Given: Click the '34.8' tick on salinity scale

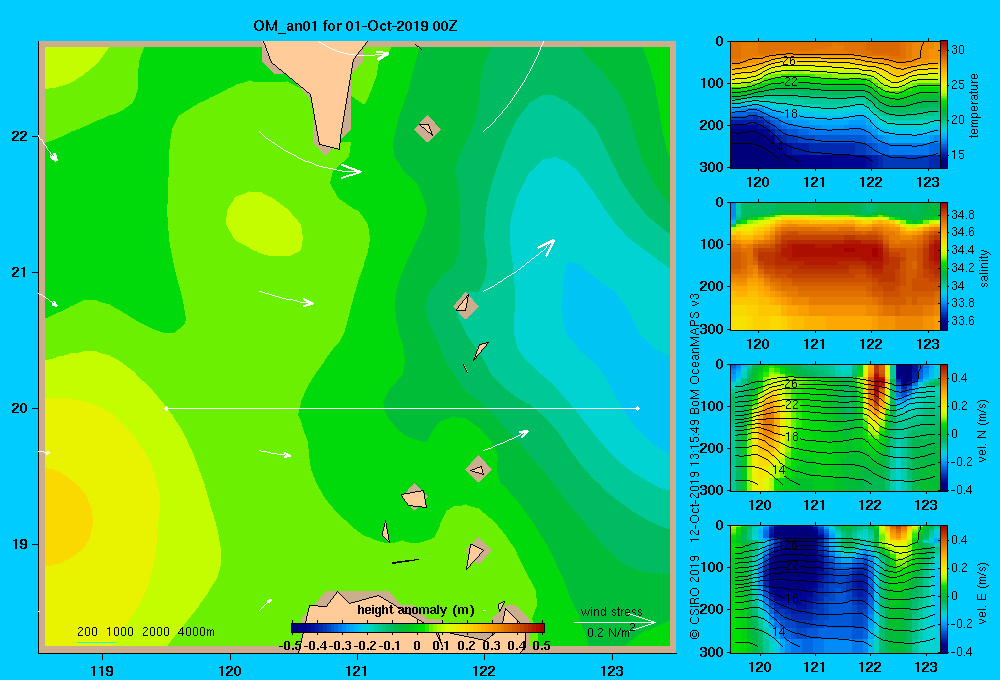Looking at the screenshot, I should pyautogui.click(x=962, y=214).
